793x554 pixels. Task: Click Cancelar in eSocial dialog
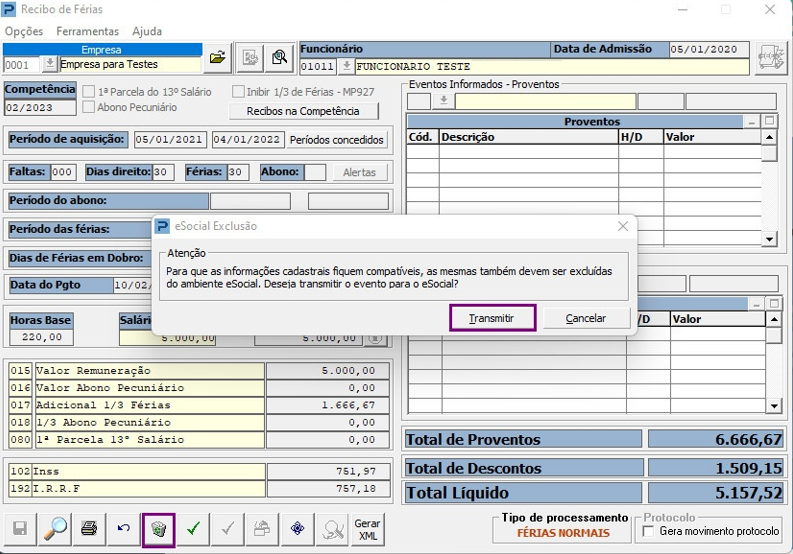coord(586,318)
